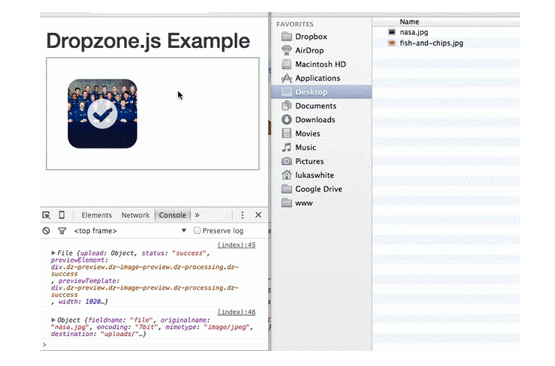
Task: Switch to the Network tab
Action: click(135, 215)
